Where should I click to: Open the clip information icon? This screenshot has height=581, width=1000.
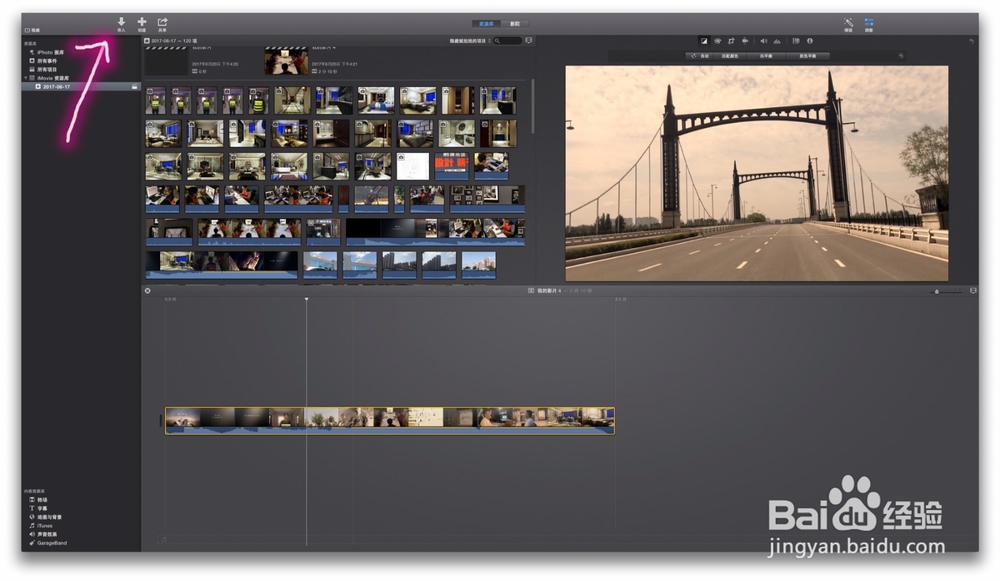coord(810,41)
